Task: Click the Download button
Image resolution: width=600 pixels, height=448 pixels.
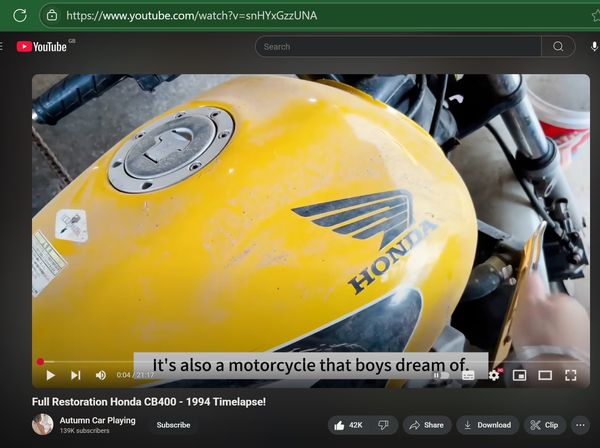Action: tap(488, 425)
